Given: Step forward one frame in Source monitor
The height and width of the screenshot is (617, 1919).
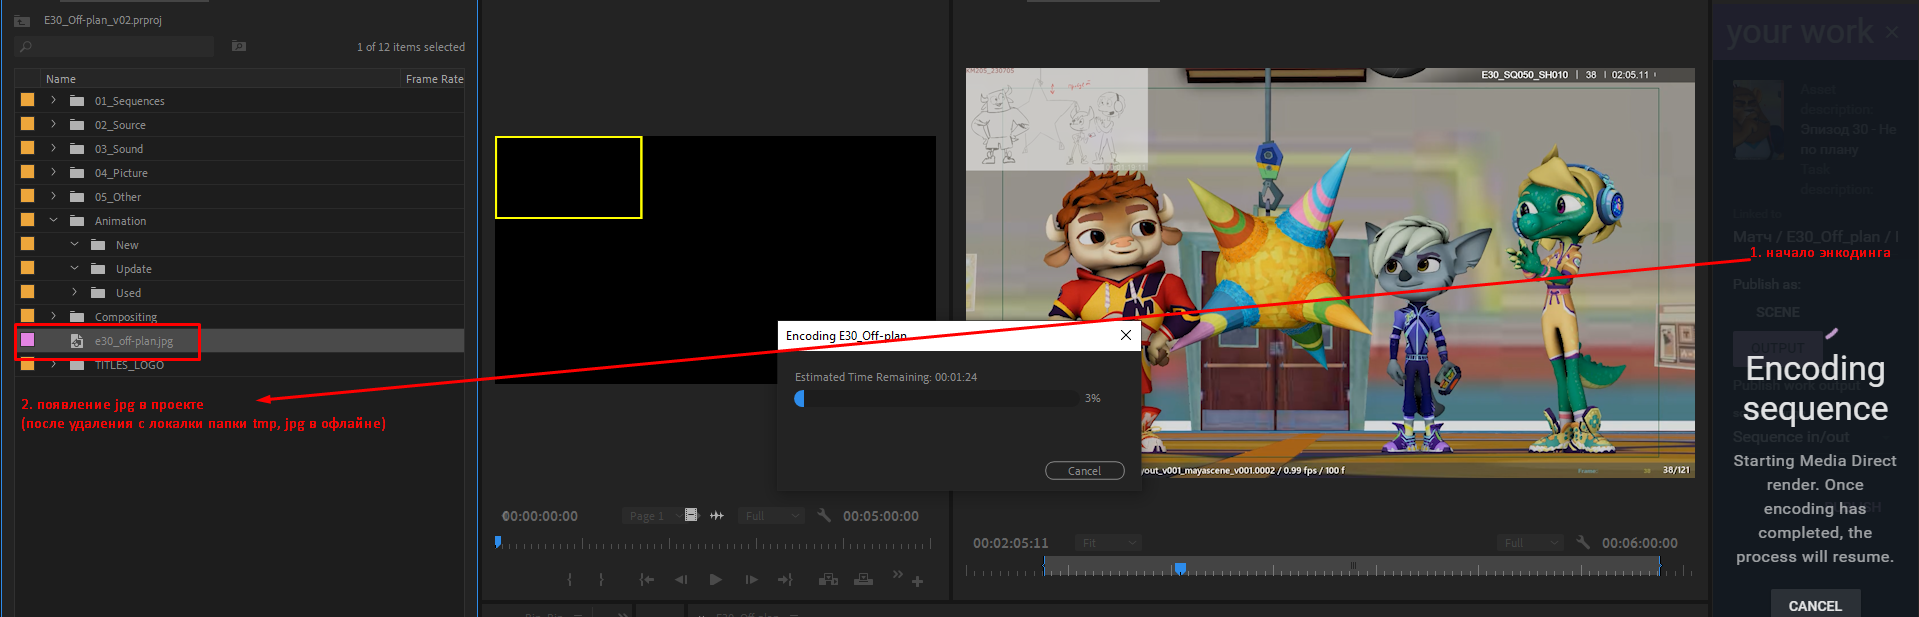Looking at the screenshot, I should pyautogui.click(x=751, y=580).
